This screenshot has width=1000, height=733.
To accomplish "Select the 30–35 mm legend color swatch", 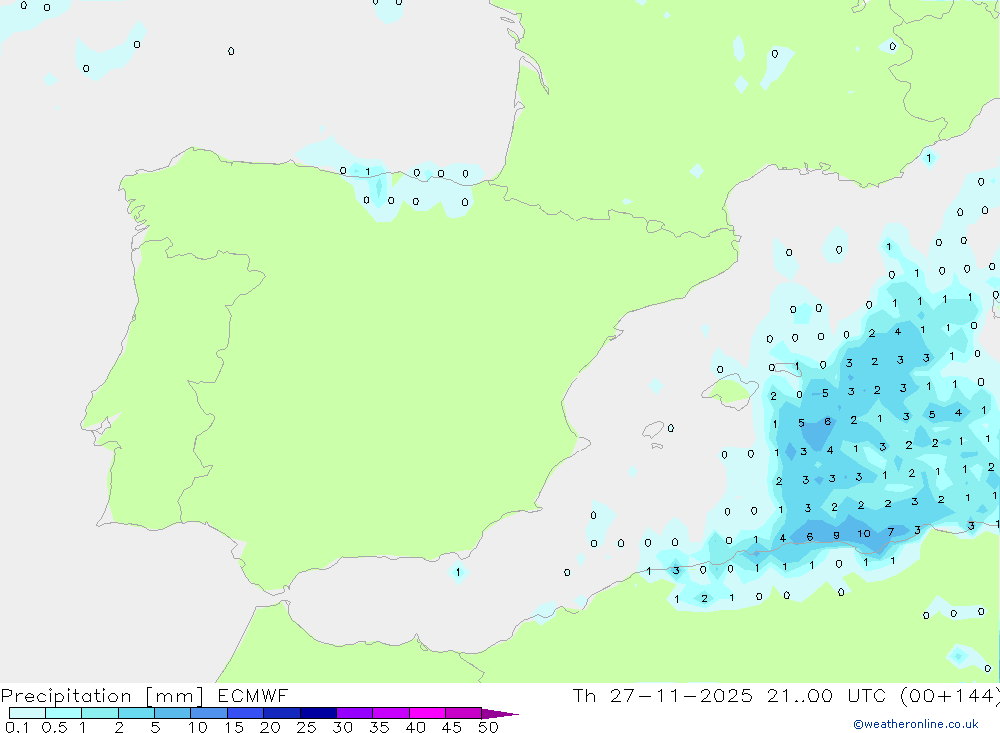I will 355,713.
